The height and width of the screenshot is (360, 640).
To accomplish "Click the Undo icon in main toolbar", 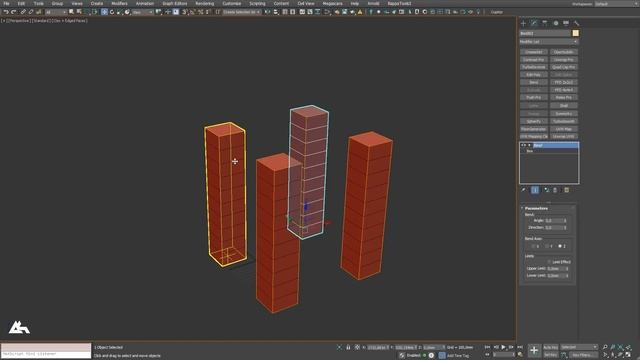I will tap(6, 12).
